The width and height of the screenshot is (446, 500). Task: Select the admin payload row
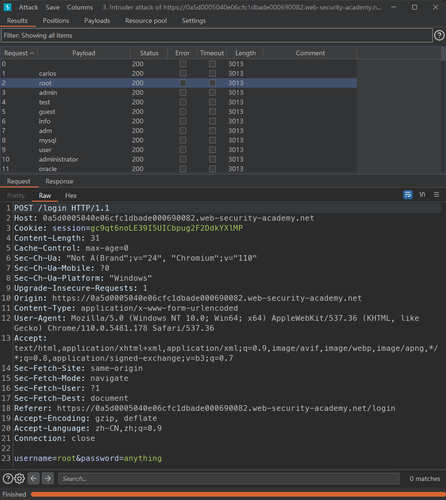[179, 92]
